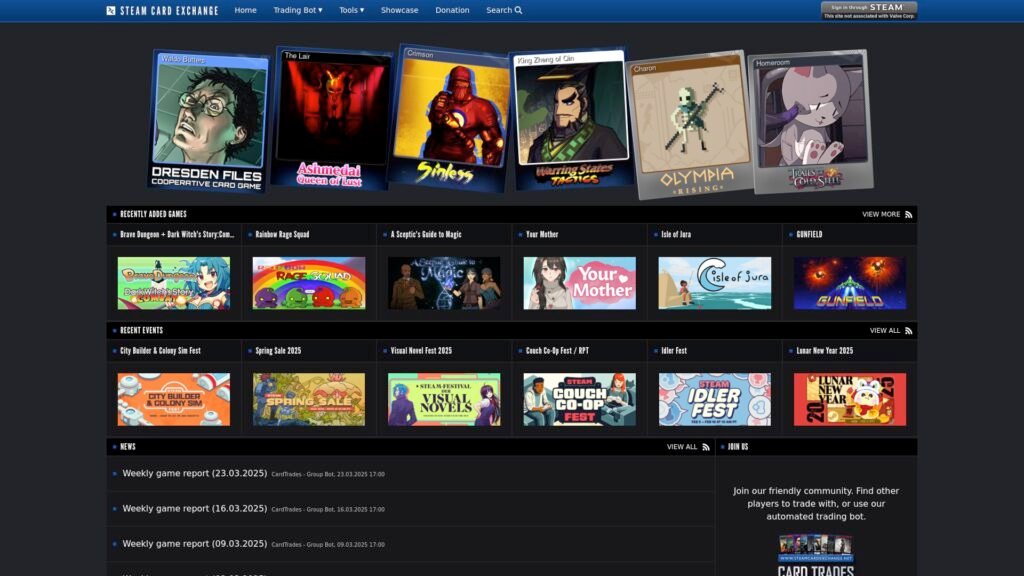This screenshot has height=576, width=1024.
Task: Open the Your Mother title link
Action: pos(542,234)
